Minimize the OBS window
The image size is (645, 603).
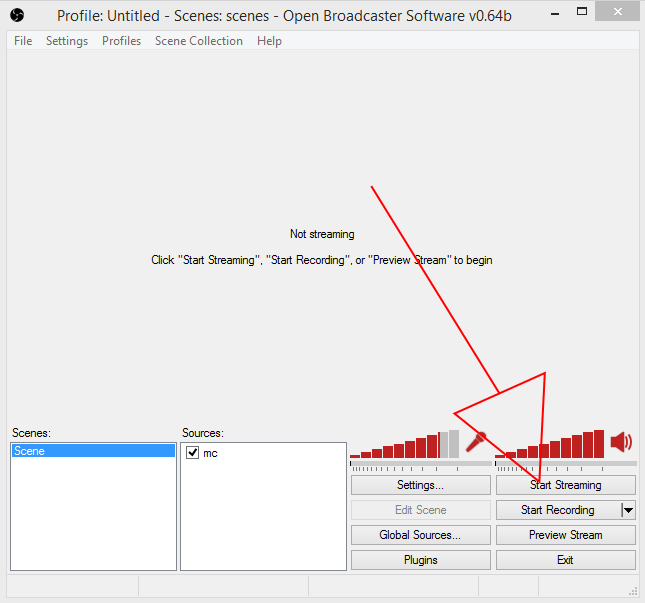pos(555,14)
